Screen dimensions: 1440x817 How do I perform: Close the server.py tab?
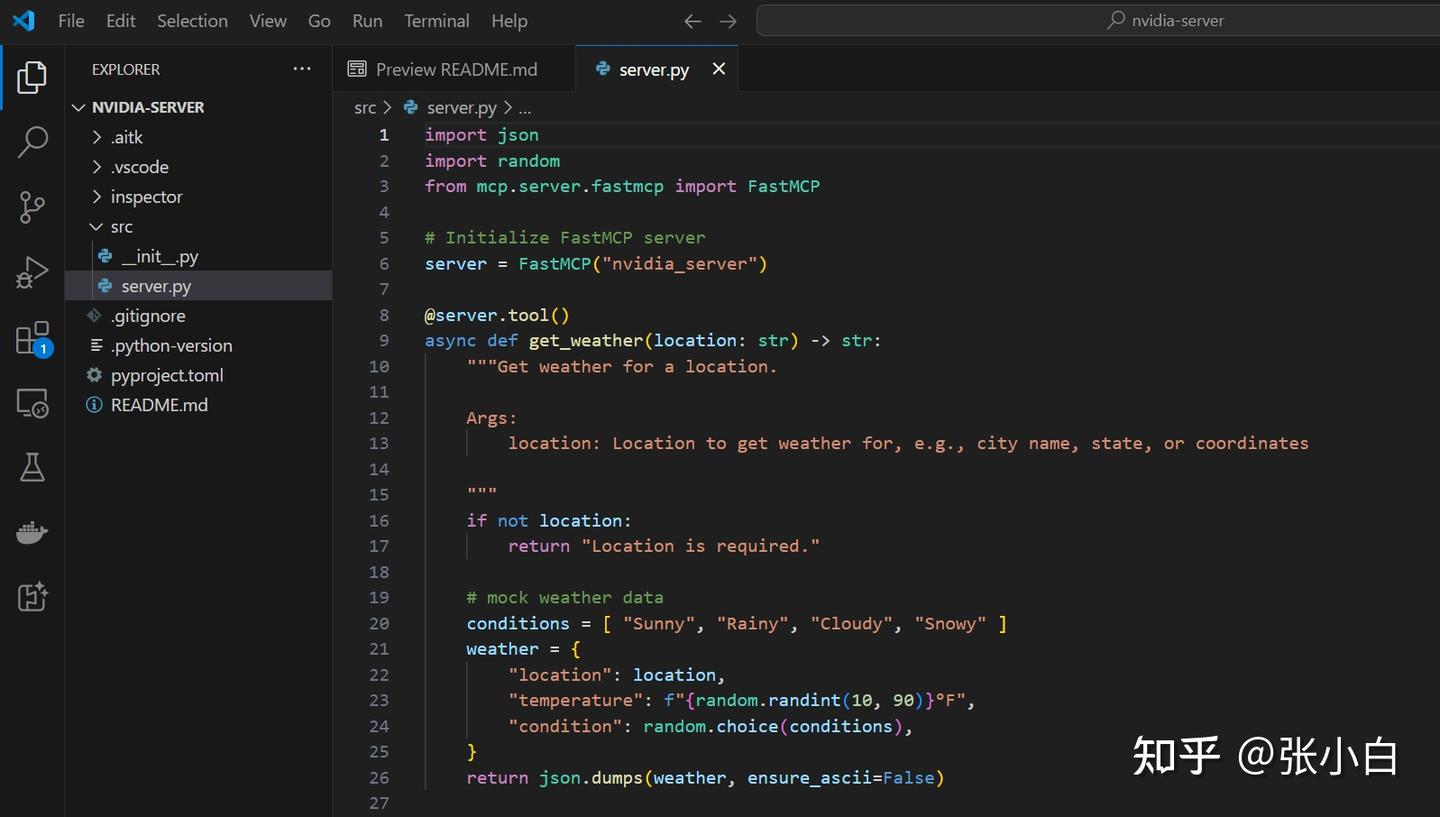coord(718,69)
